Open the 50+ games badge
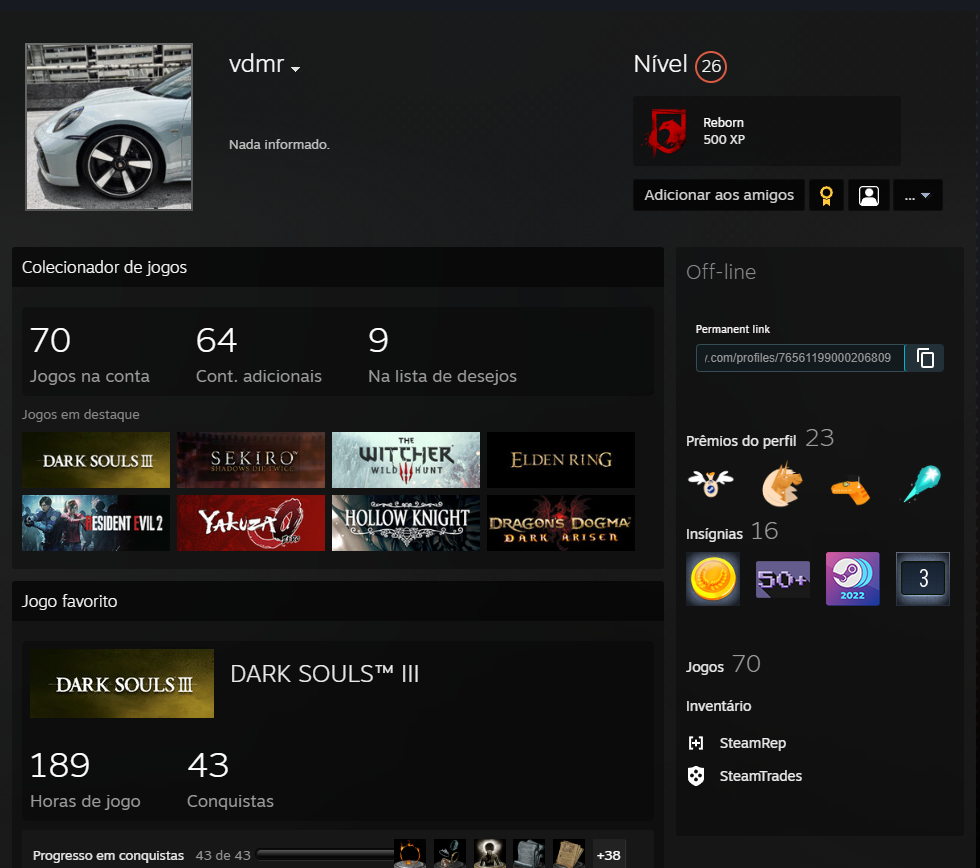The width and height of the screenshot is (980, 868). pyautogui.click(x=782, y=579)
